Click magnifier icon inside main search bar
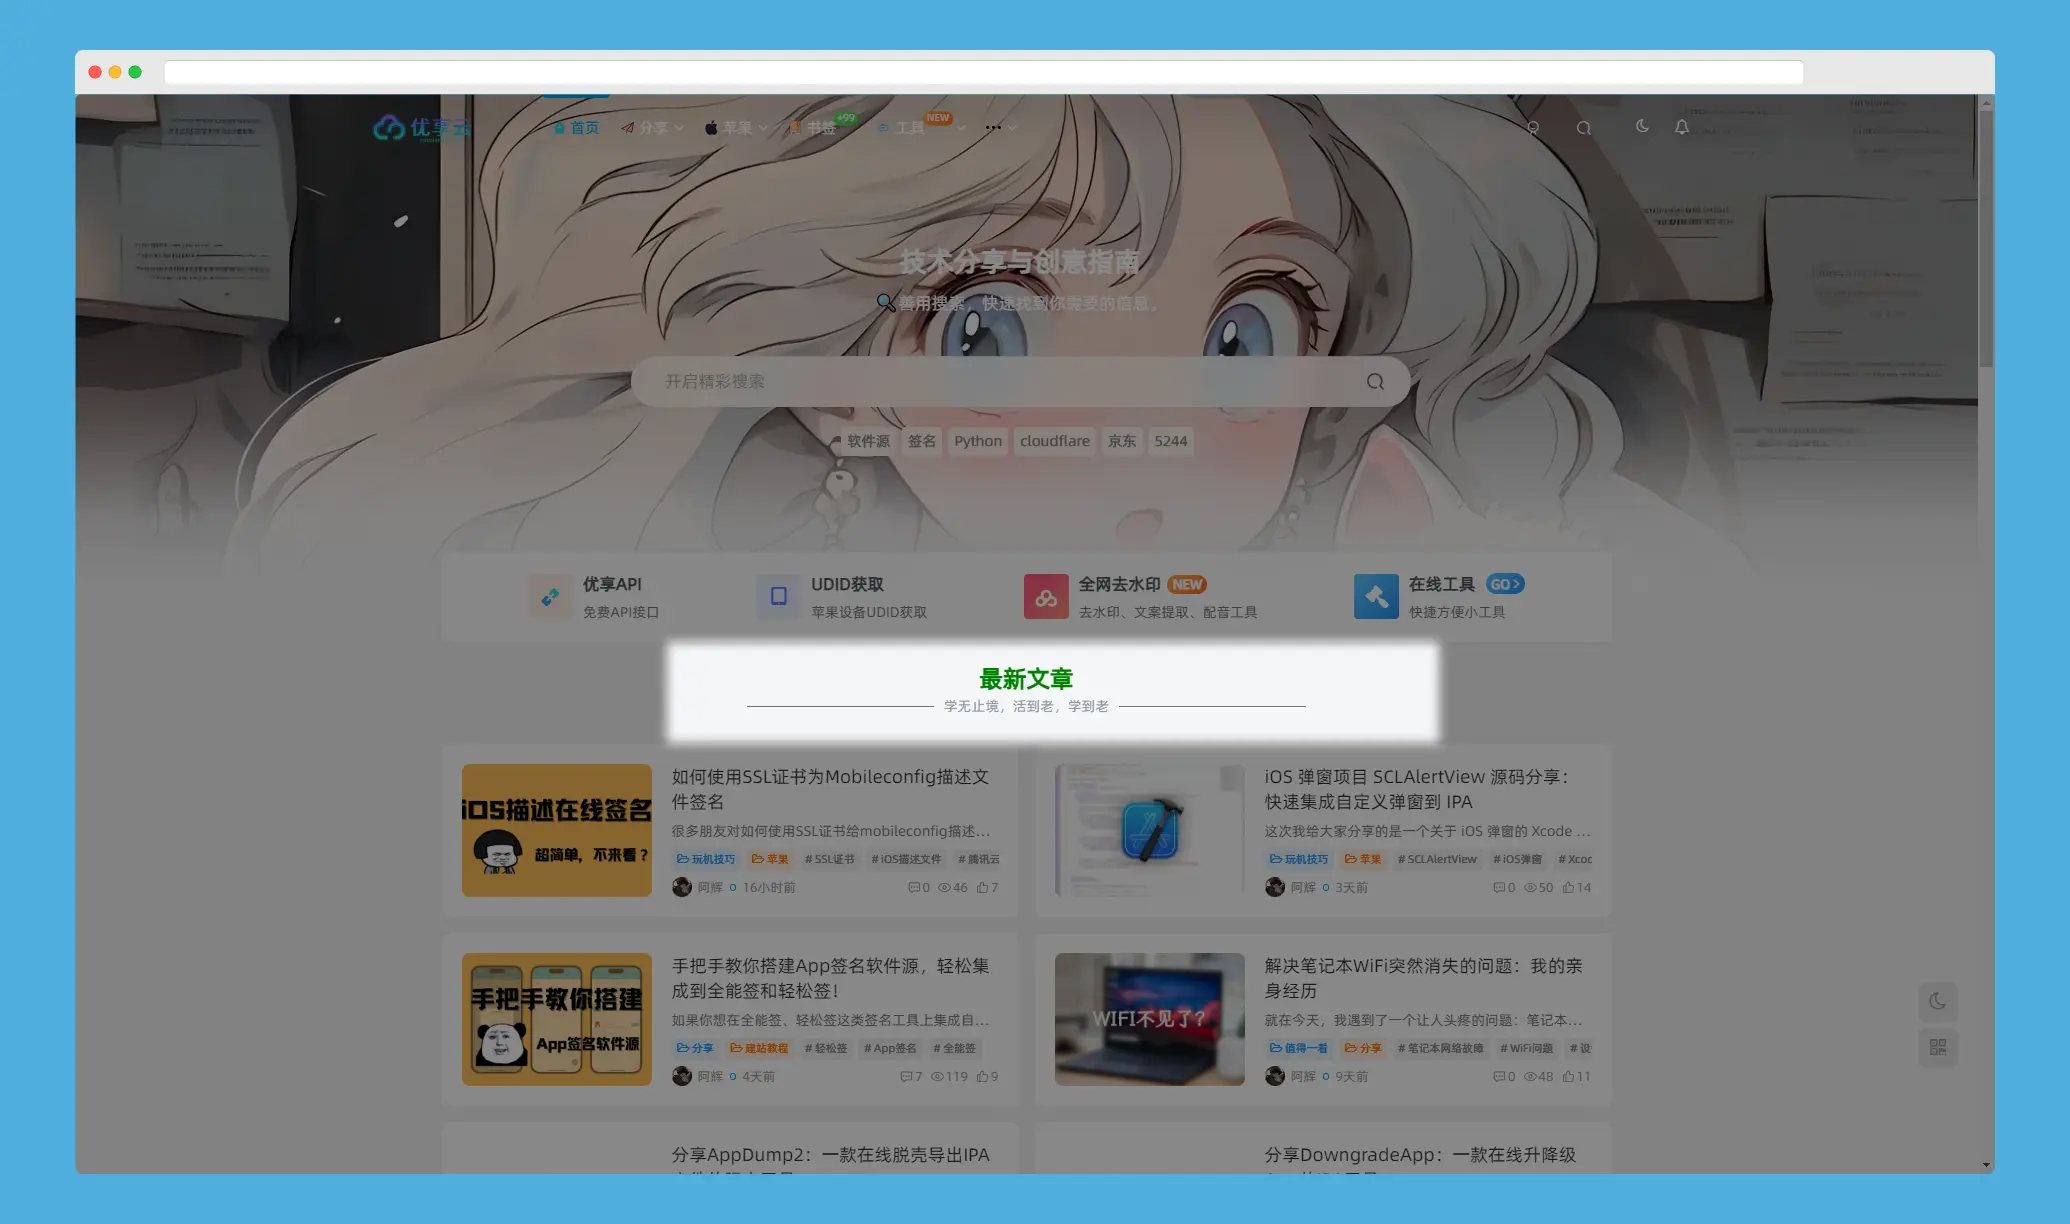Image resolution: width=2070 pixels, height=1224 pixels. click(x=1376, y=382)
